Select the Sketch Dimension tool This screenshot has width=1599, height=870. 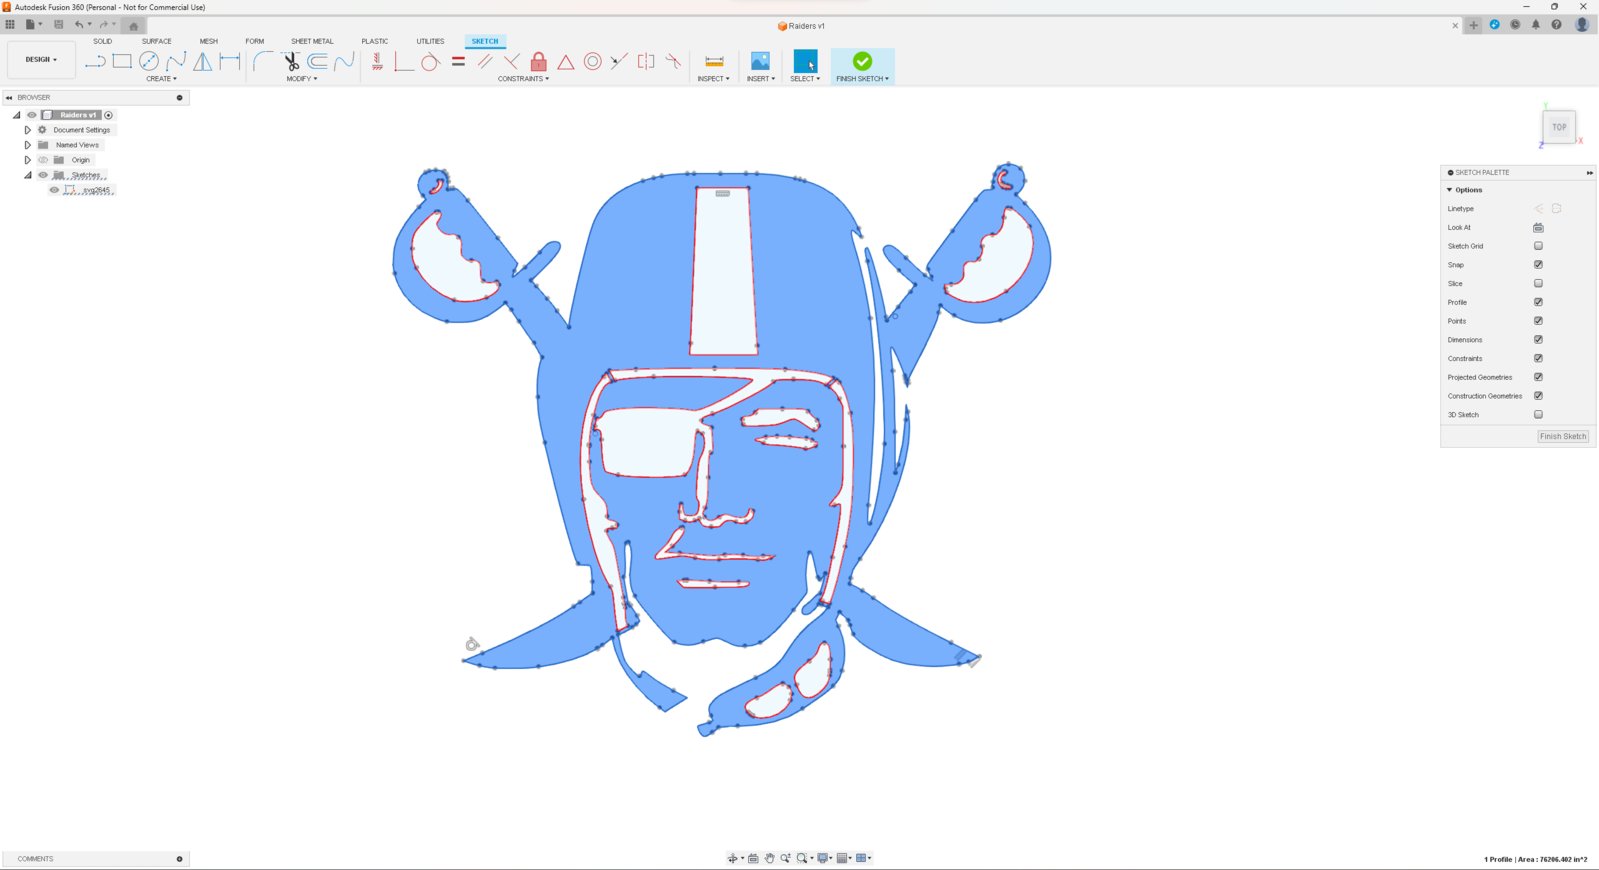point(230,61)
